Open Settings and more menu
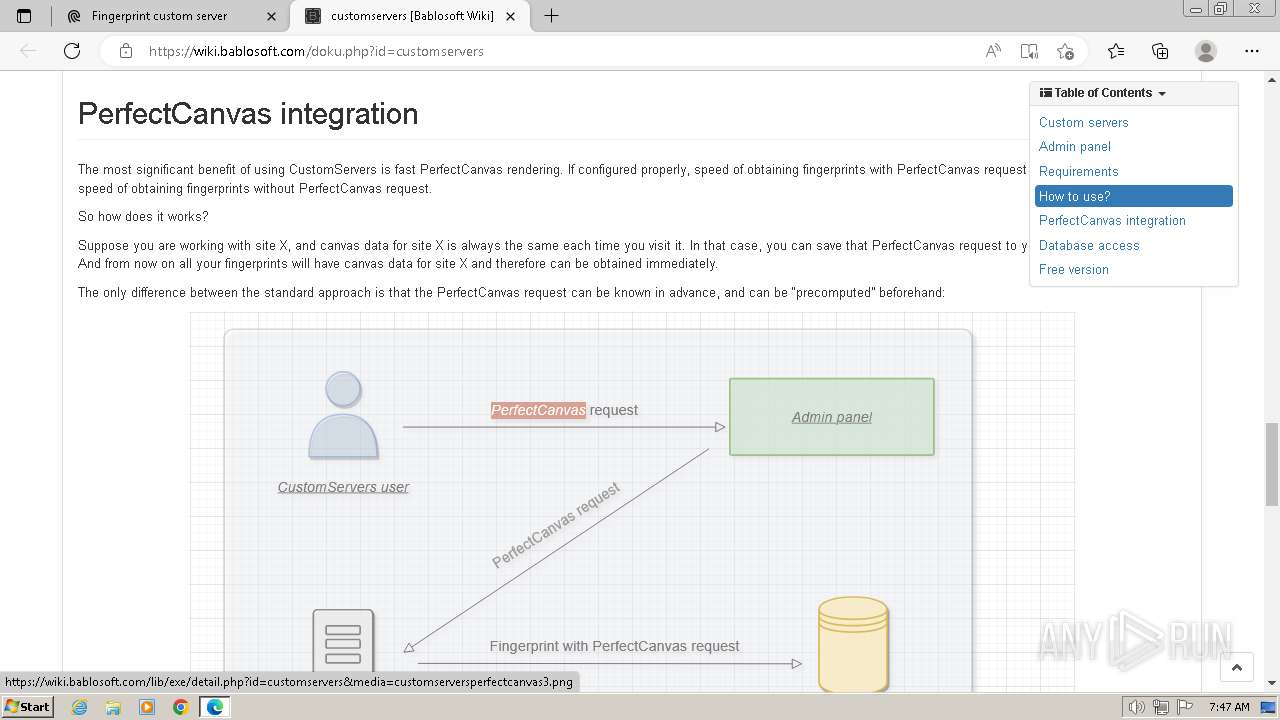 (x=1252, y=51)
